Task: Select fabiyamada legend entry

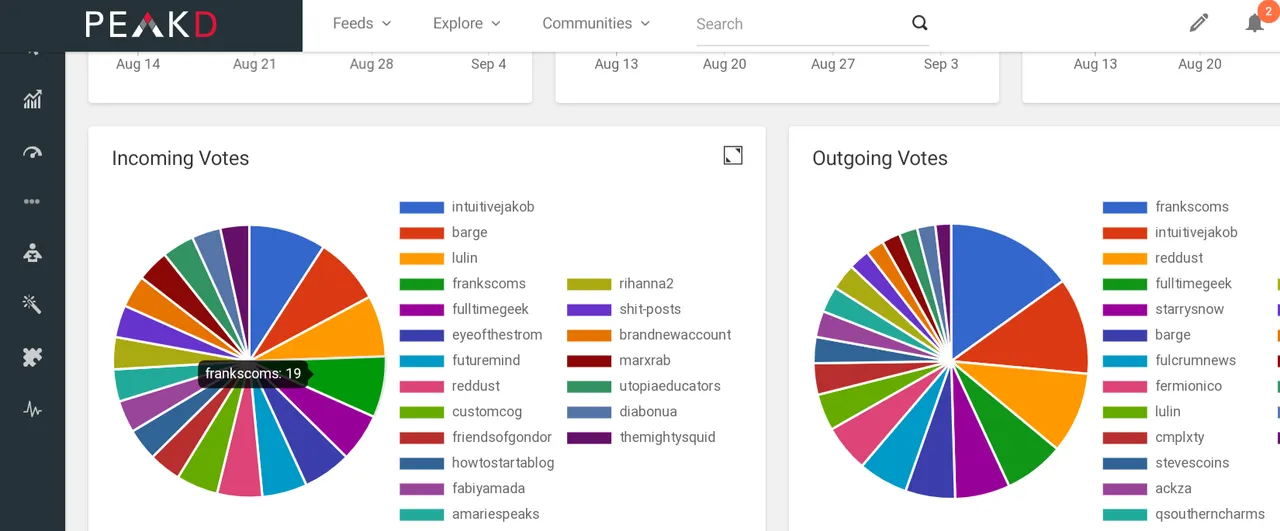Action: pyautogui.click(x=488, y=489)
